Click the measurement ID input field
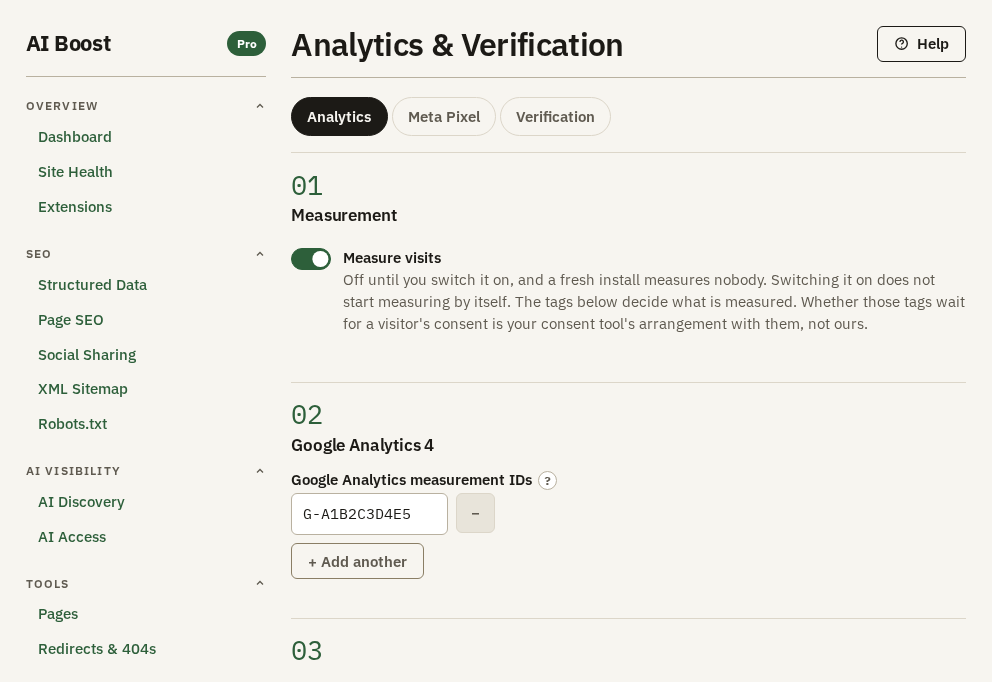 (369, 514)
